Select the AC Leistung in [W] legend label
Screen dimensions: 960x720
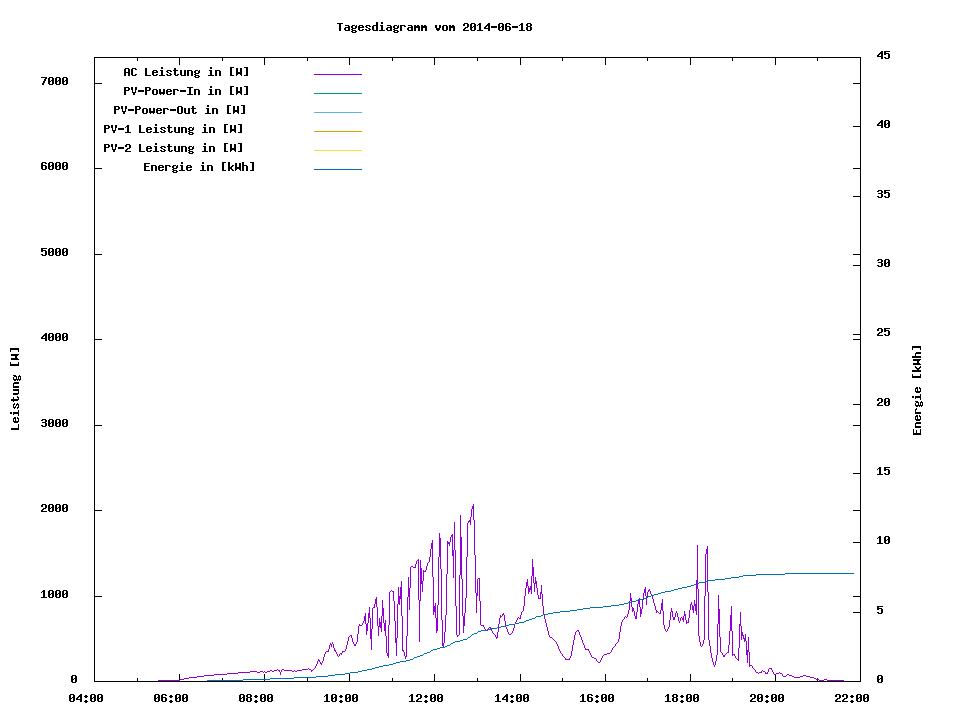(186, 72)
